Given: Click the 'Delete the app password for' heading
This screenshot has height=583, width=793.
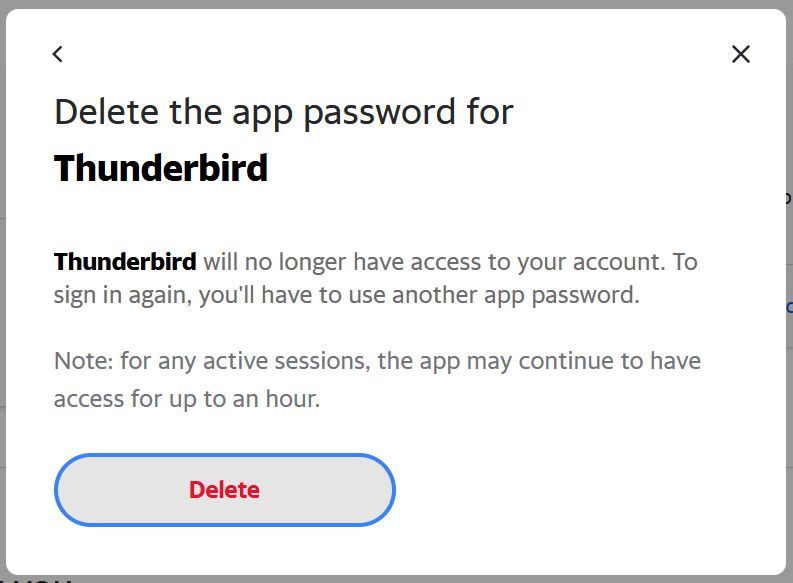Looking at the screenshot, I should click(x=283, y=111).
